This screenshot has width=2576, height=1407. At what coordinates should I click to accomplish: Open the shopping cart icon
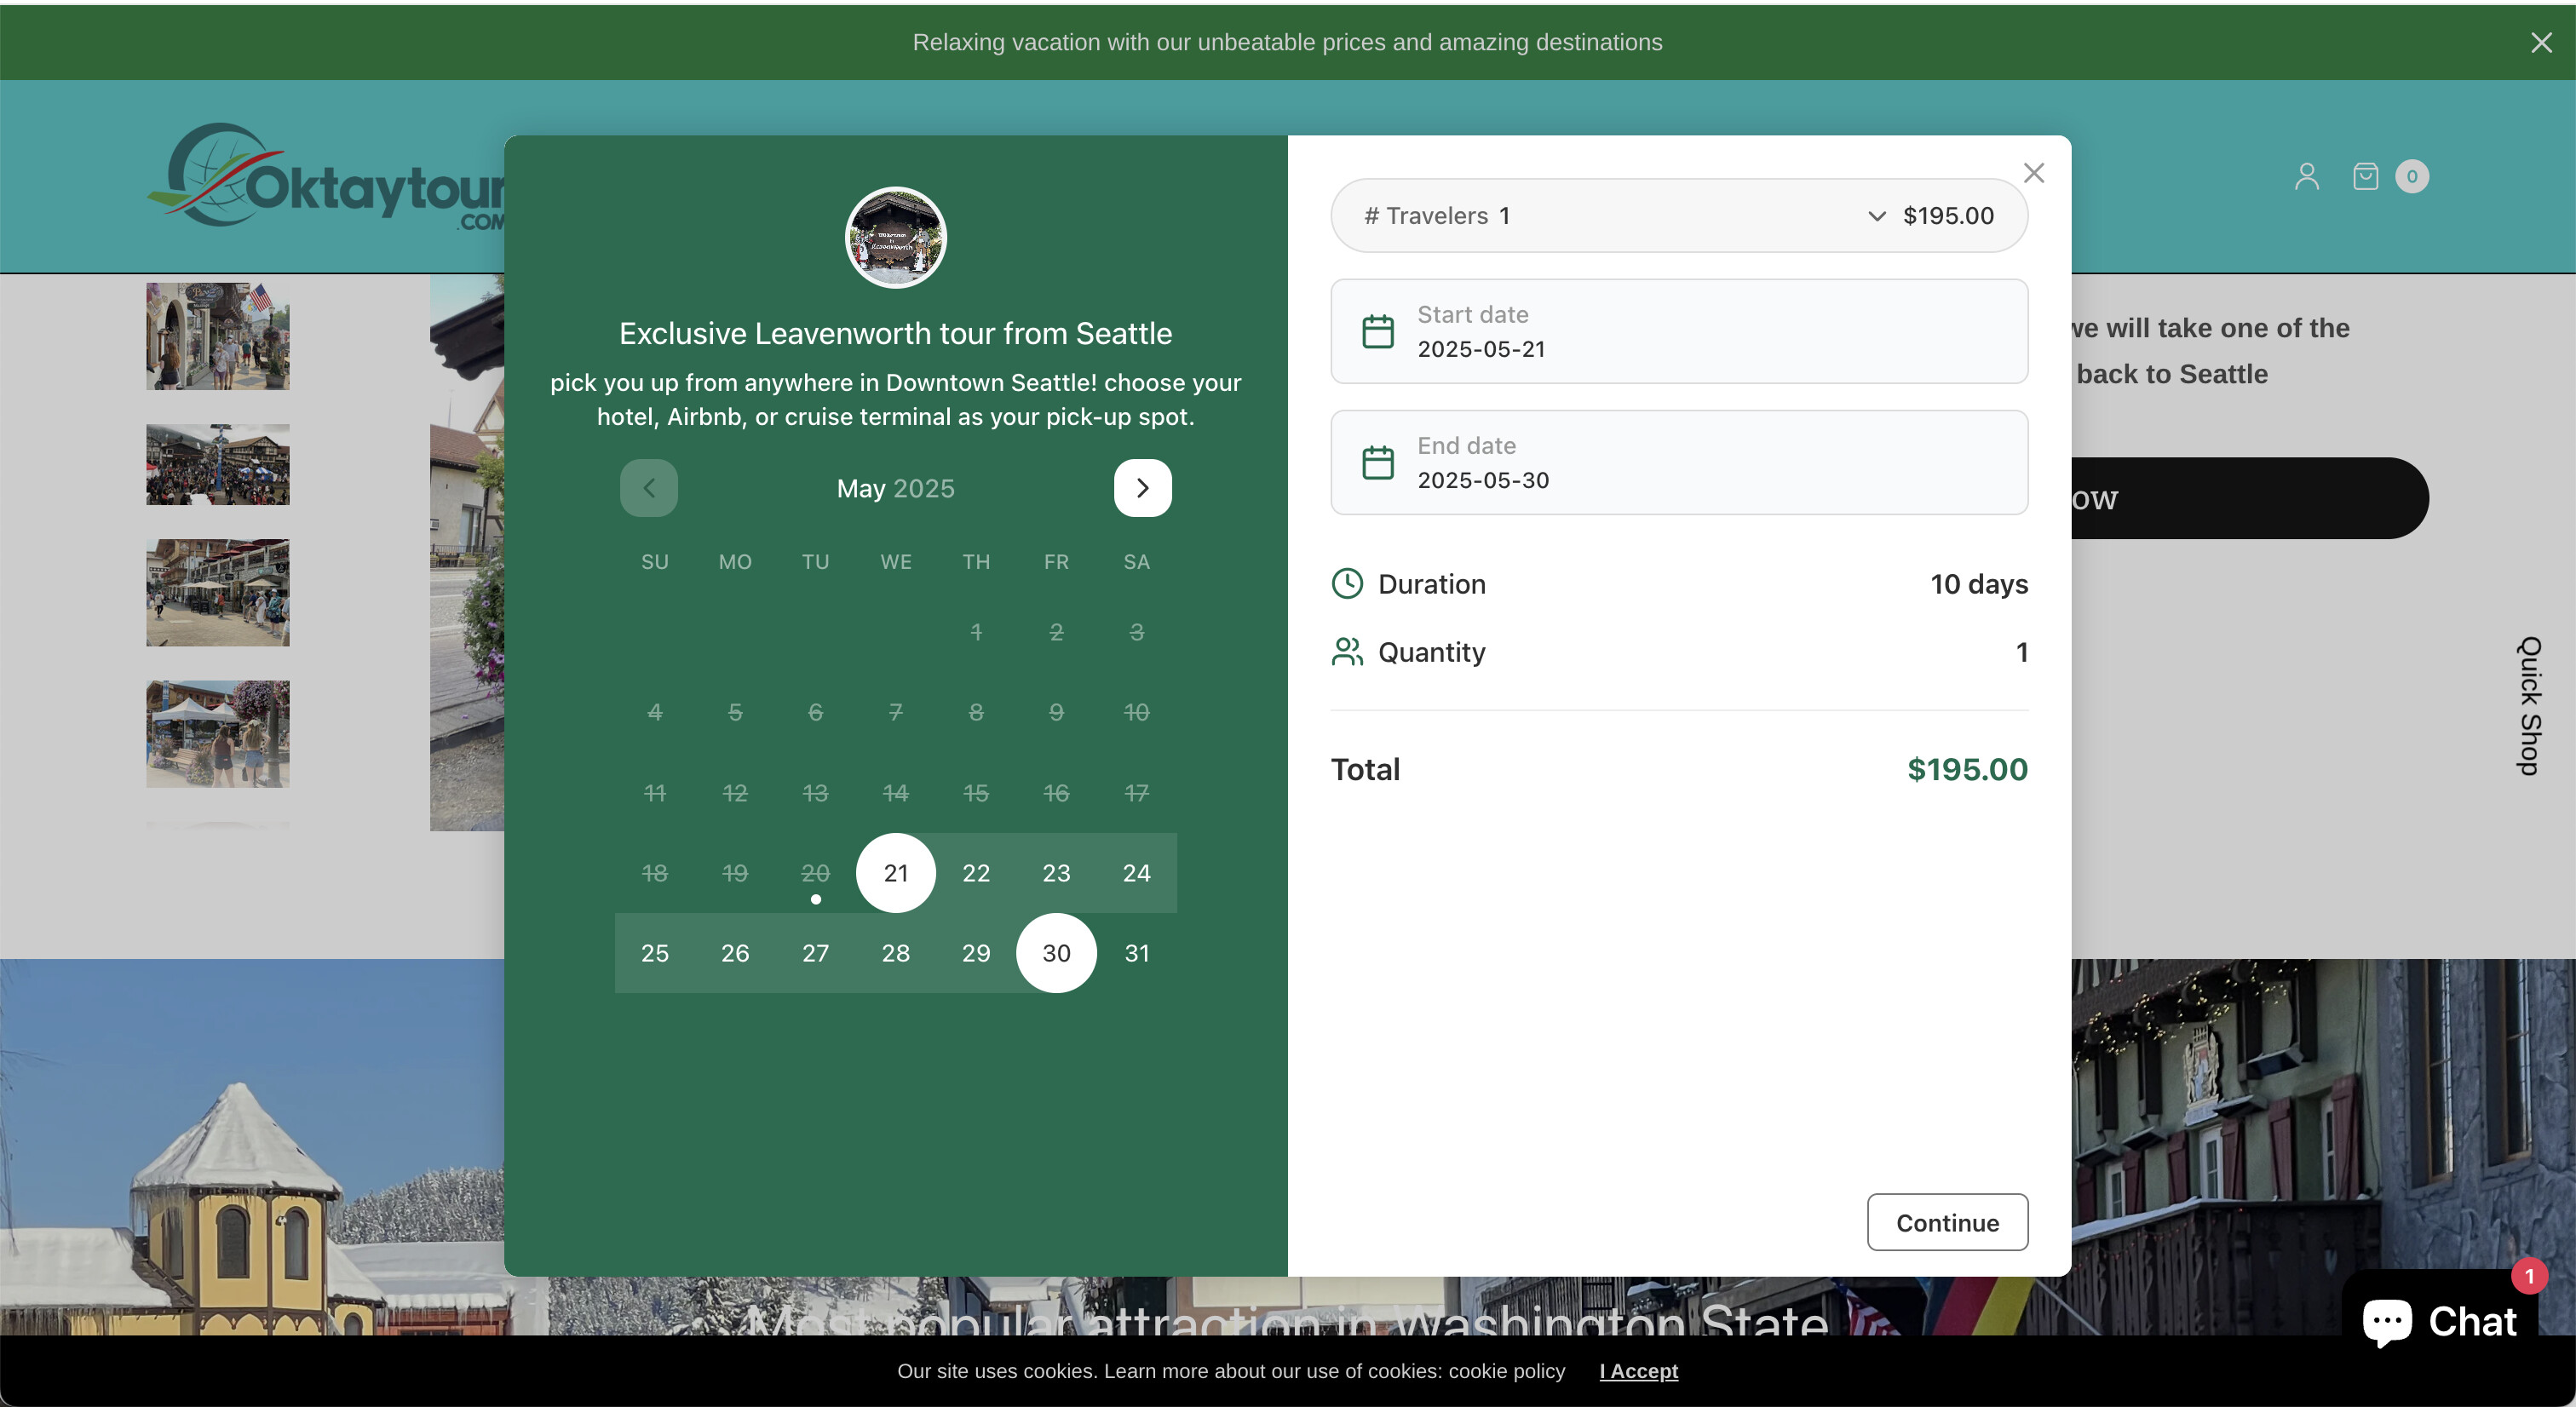click(2365, 176)
